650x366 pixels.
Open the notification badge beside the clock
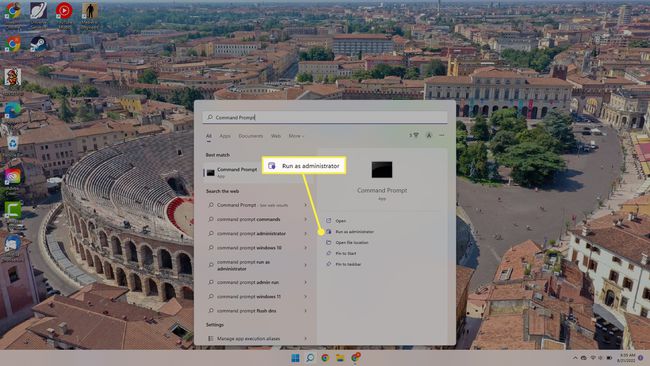click(641, 358)
